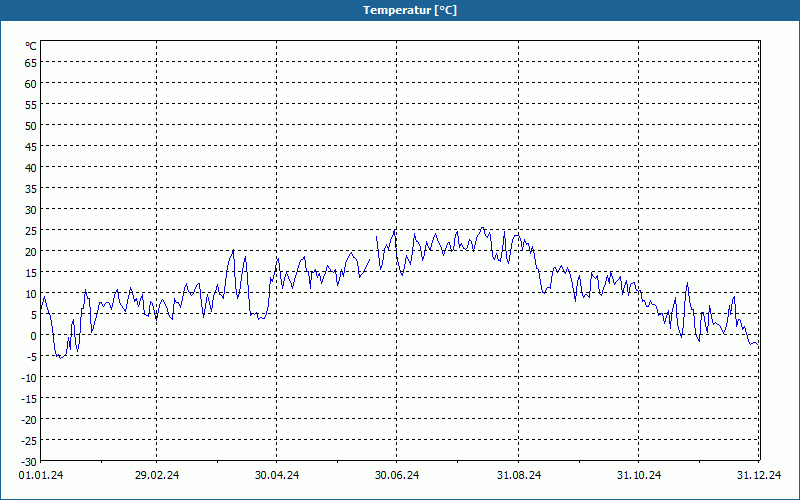Viewport: 800px width, 500px height.
Task: Click the 40 y-axis label
Action: [x=31, y=168]
